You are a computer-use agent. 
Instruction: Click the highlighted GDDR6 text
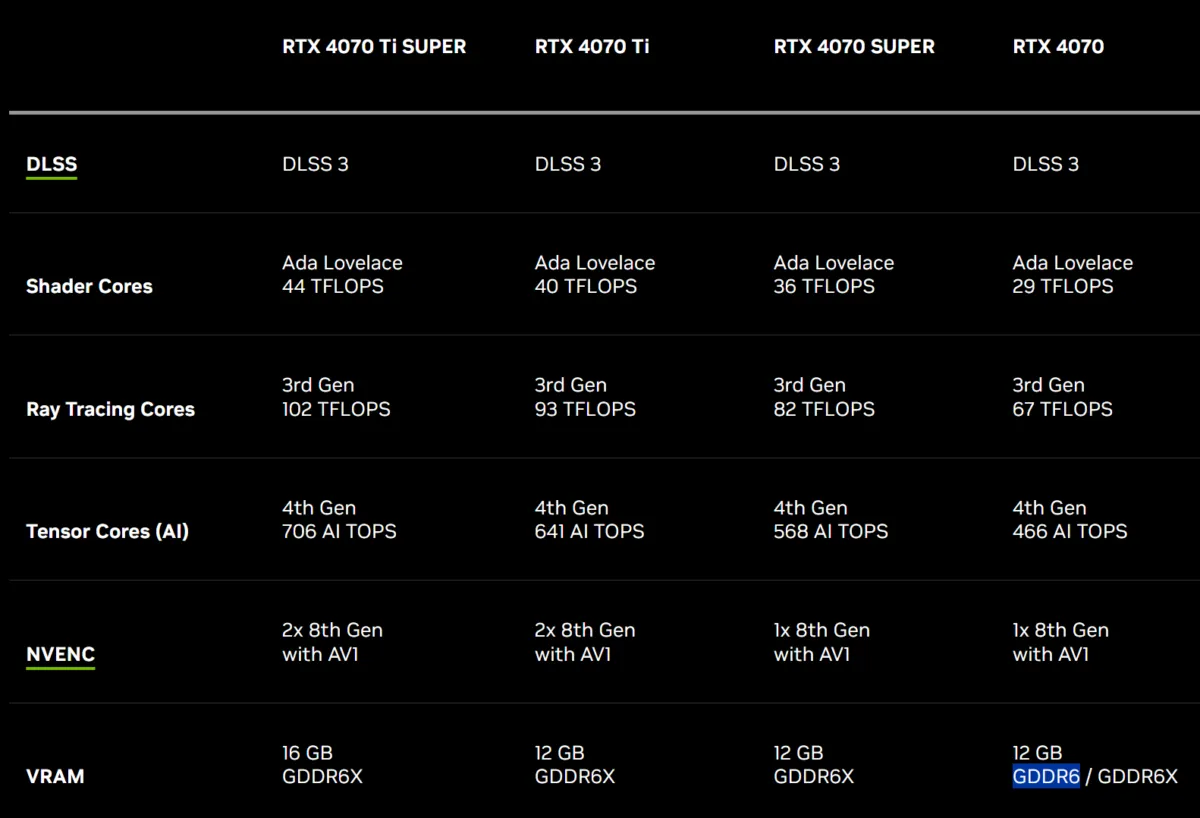1046,777
